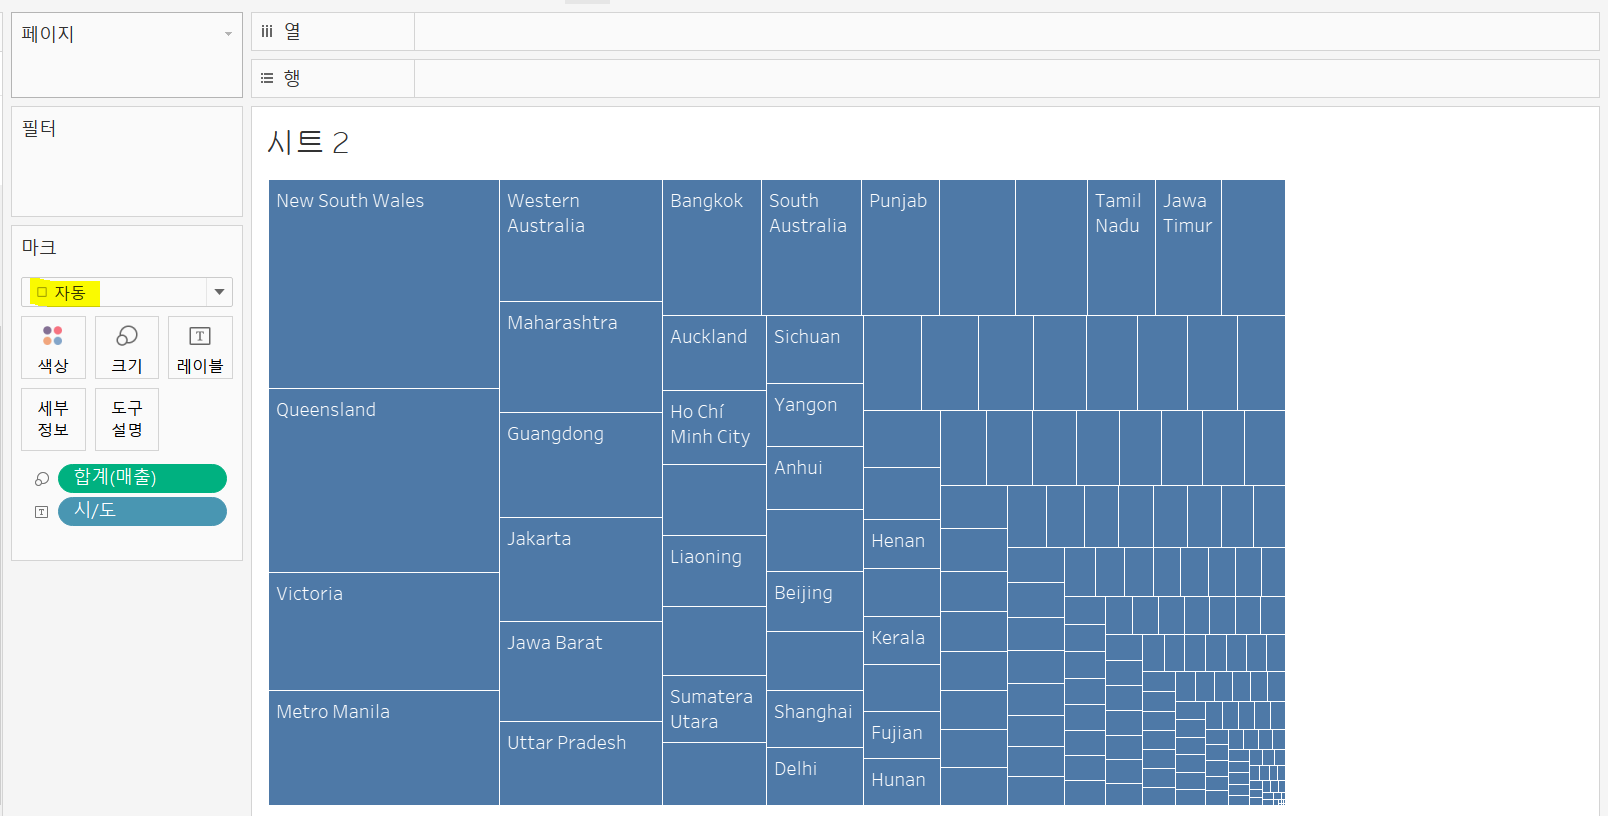Select the Kerala treemap tile
Image resolution: width=1608 pixels, height=816 pixels.
point(902,641)
